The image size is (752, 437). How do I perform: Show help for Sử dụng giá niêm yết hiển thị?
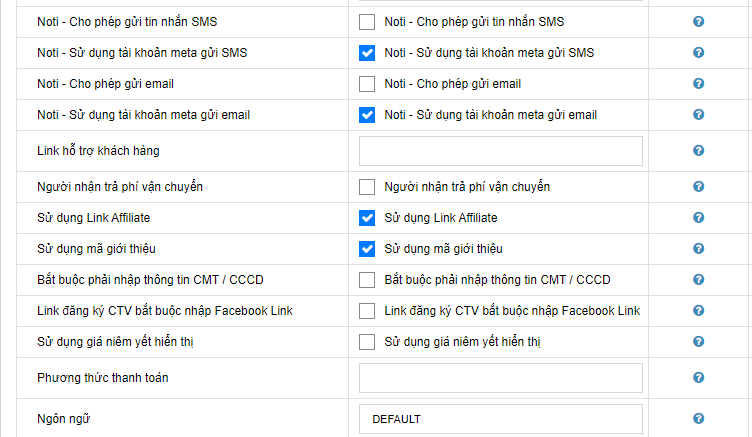click(698, 342)
